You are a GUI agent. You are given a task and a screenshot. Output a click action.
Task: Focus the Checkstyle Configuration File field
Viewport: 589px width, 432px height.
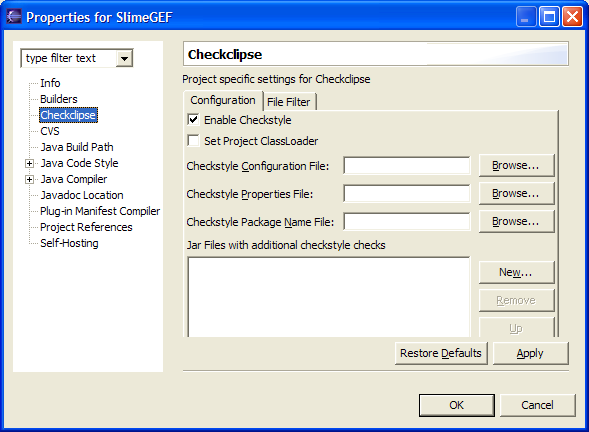coord(406,166)
